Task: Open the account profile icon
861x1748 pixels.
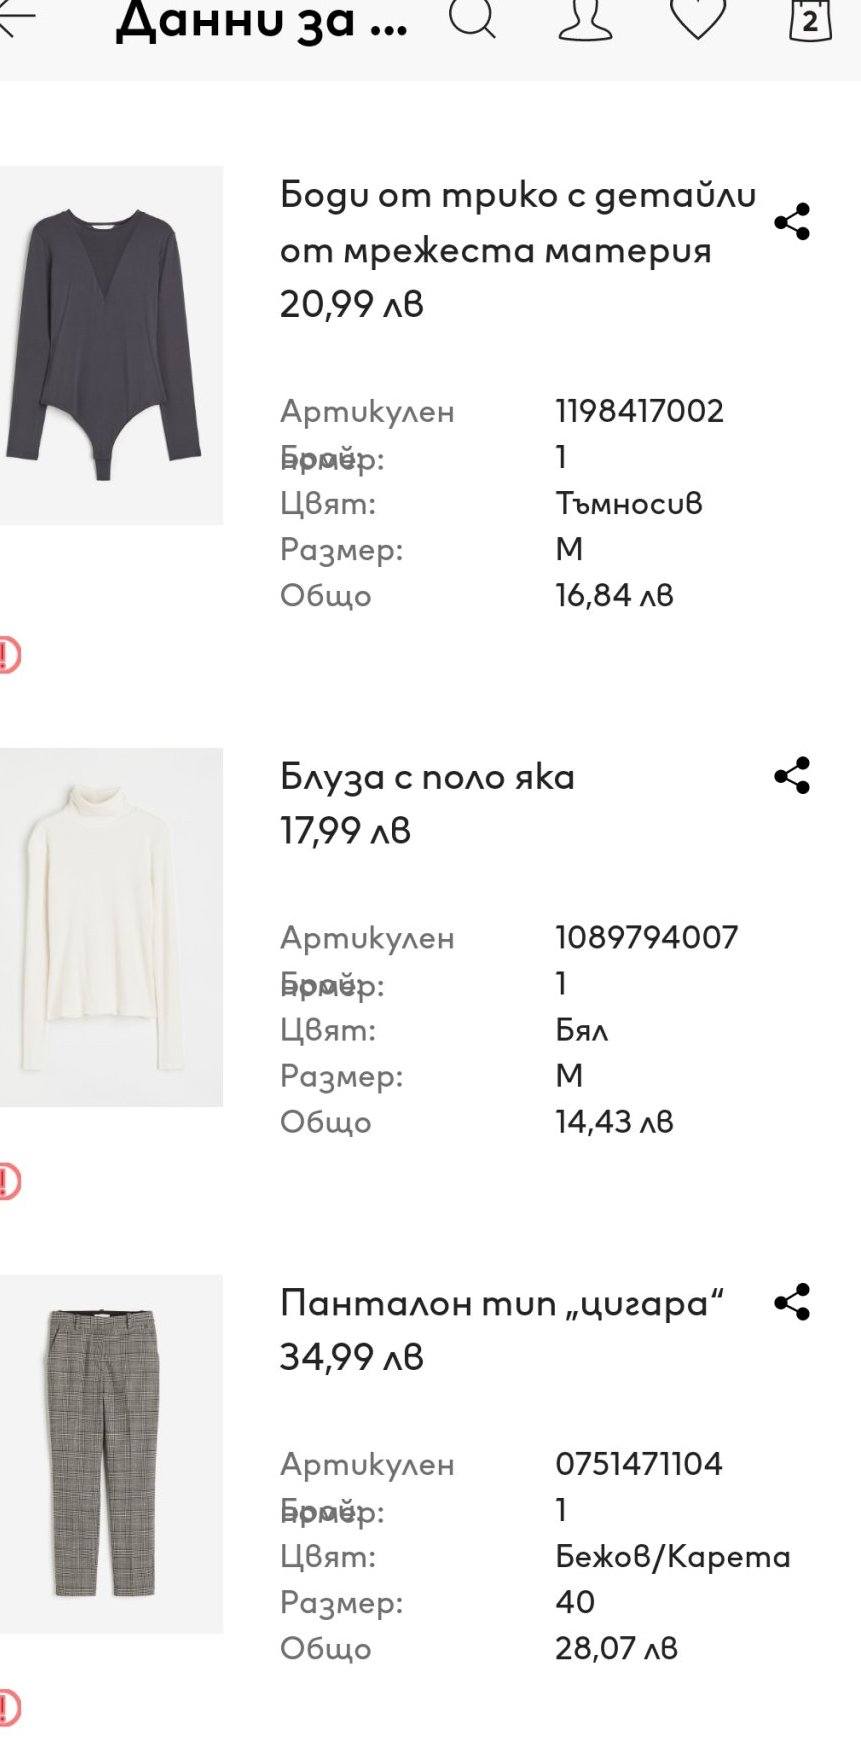Action: pos(585,18)
